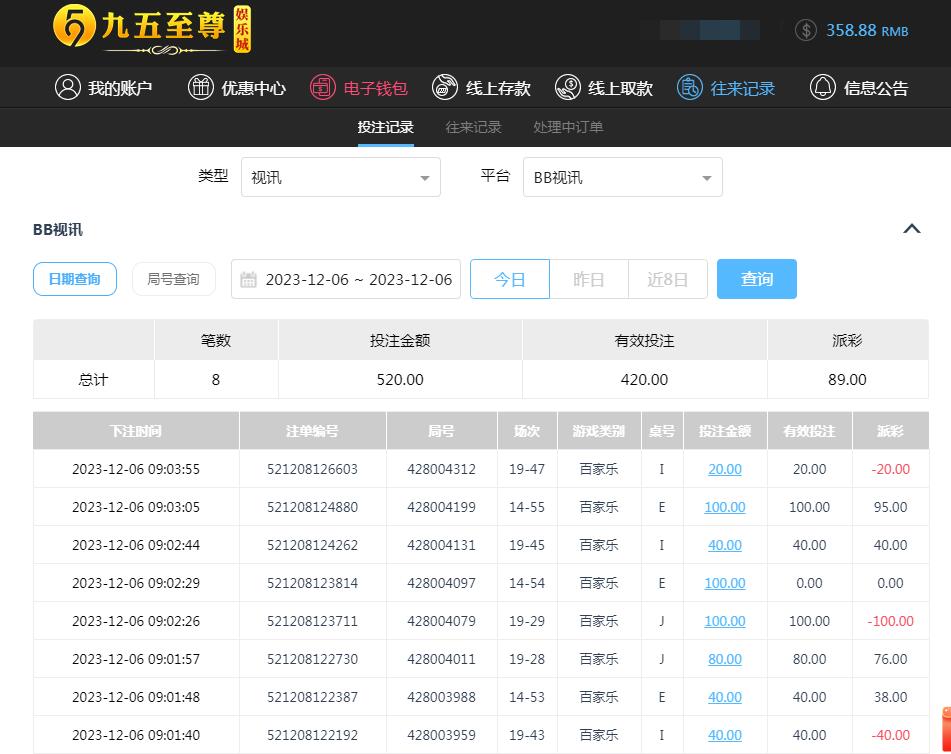Click the 我的账户 user profile icon

pos(68,87)
